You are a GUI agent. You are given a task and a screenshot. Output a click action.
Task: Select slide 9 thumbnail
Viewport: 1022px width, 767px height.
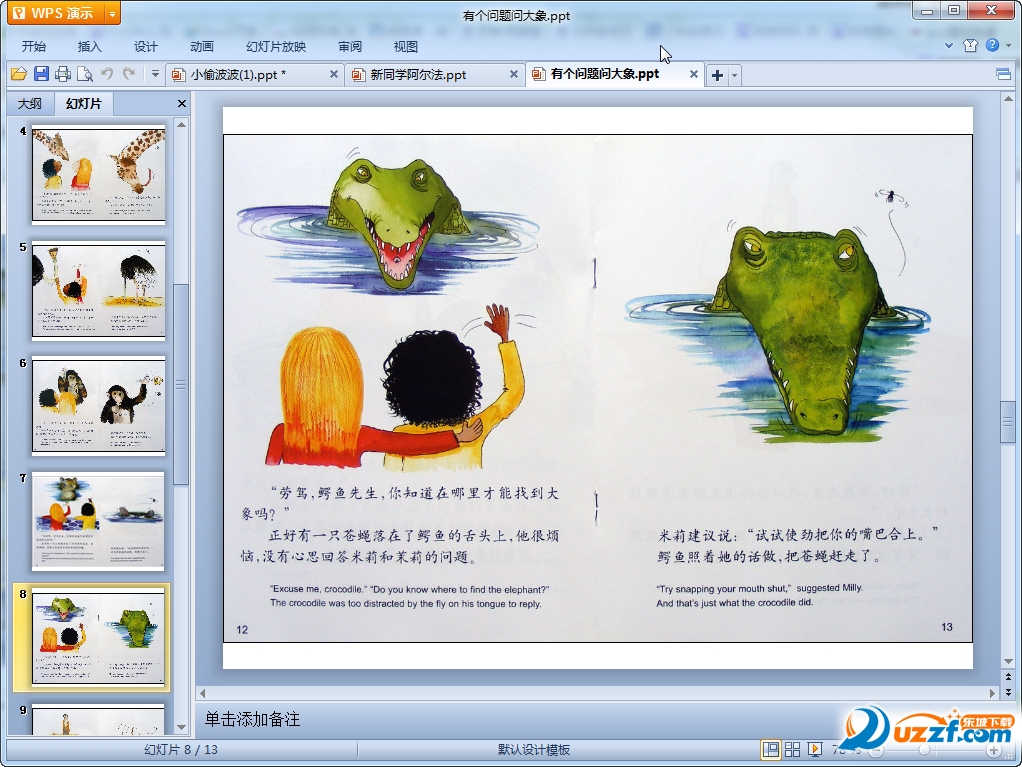98,719
